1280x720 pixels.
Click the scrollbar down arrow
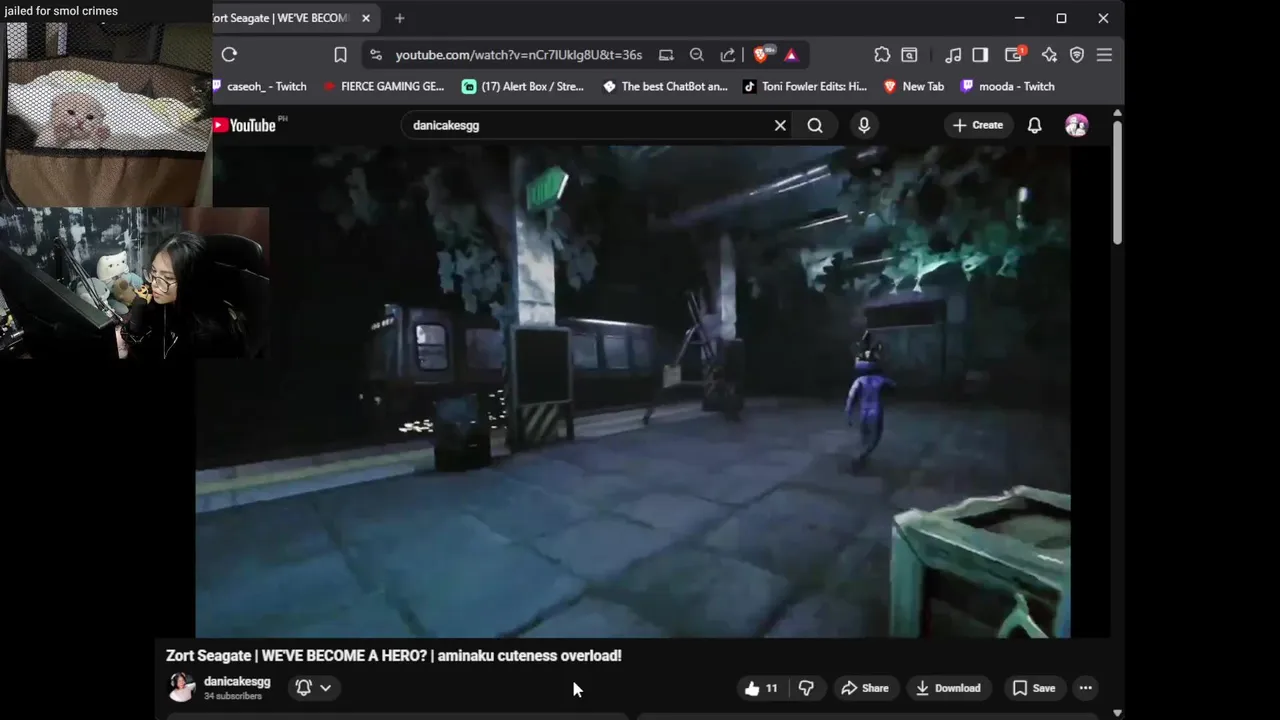coord(1117,713)
